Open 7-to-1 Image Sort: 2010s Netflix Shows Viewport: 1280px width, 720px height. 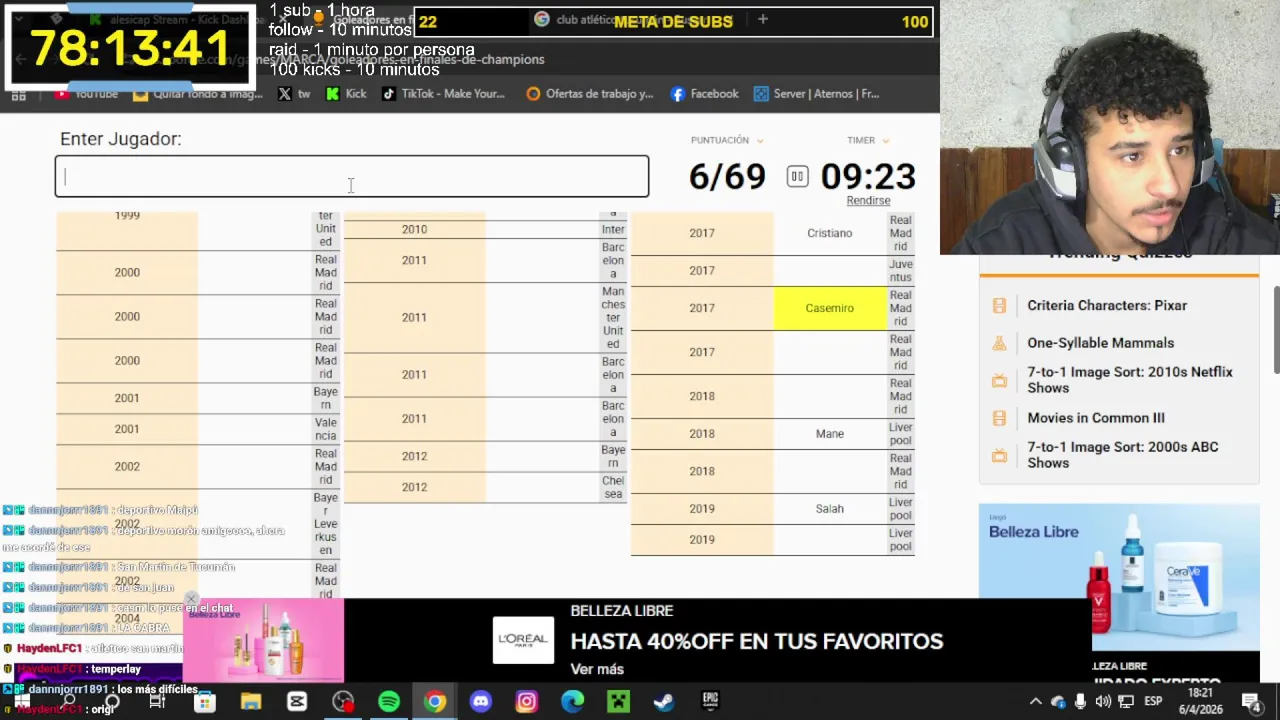pos(1130,380)
